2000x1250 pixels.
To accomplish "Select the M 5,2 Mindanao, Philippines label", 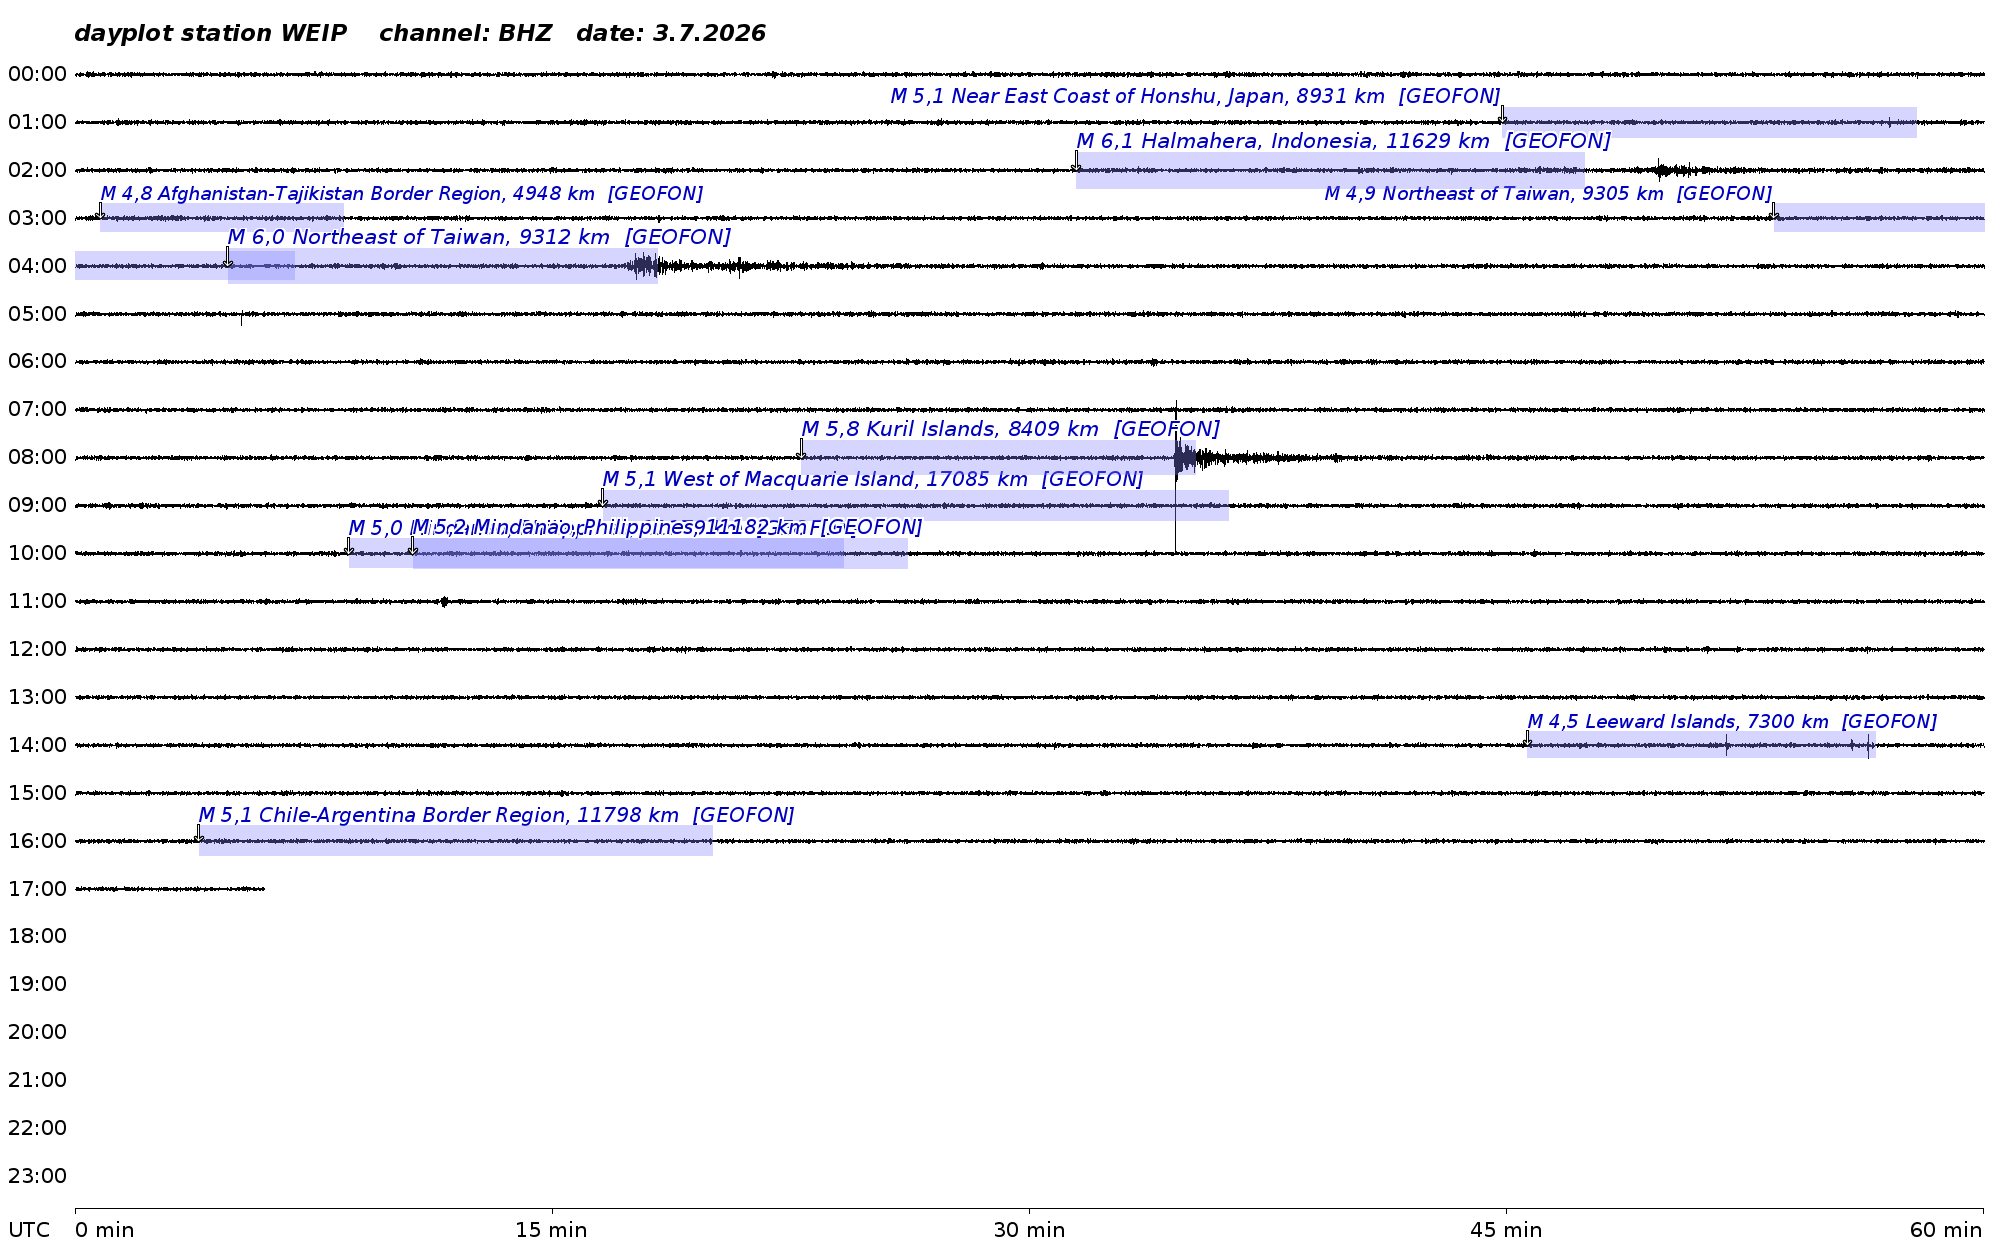I will pyautogui.click(x=667, y=527).
